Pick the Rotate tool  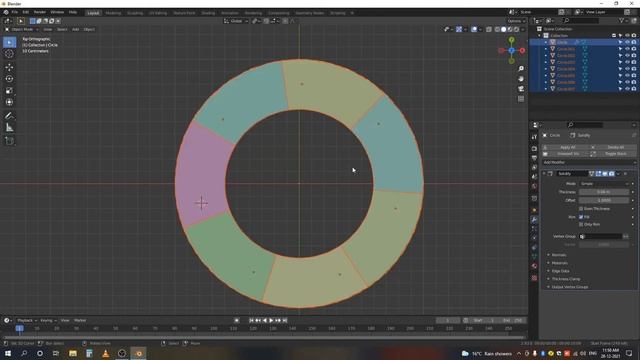tap(9, 79)
